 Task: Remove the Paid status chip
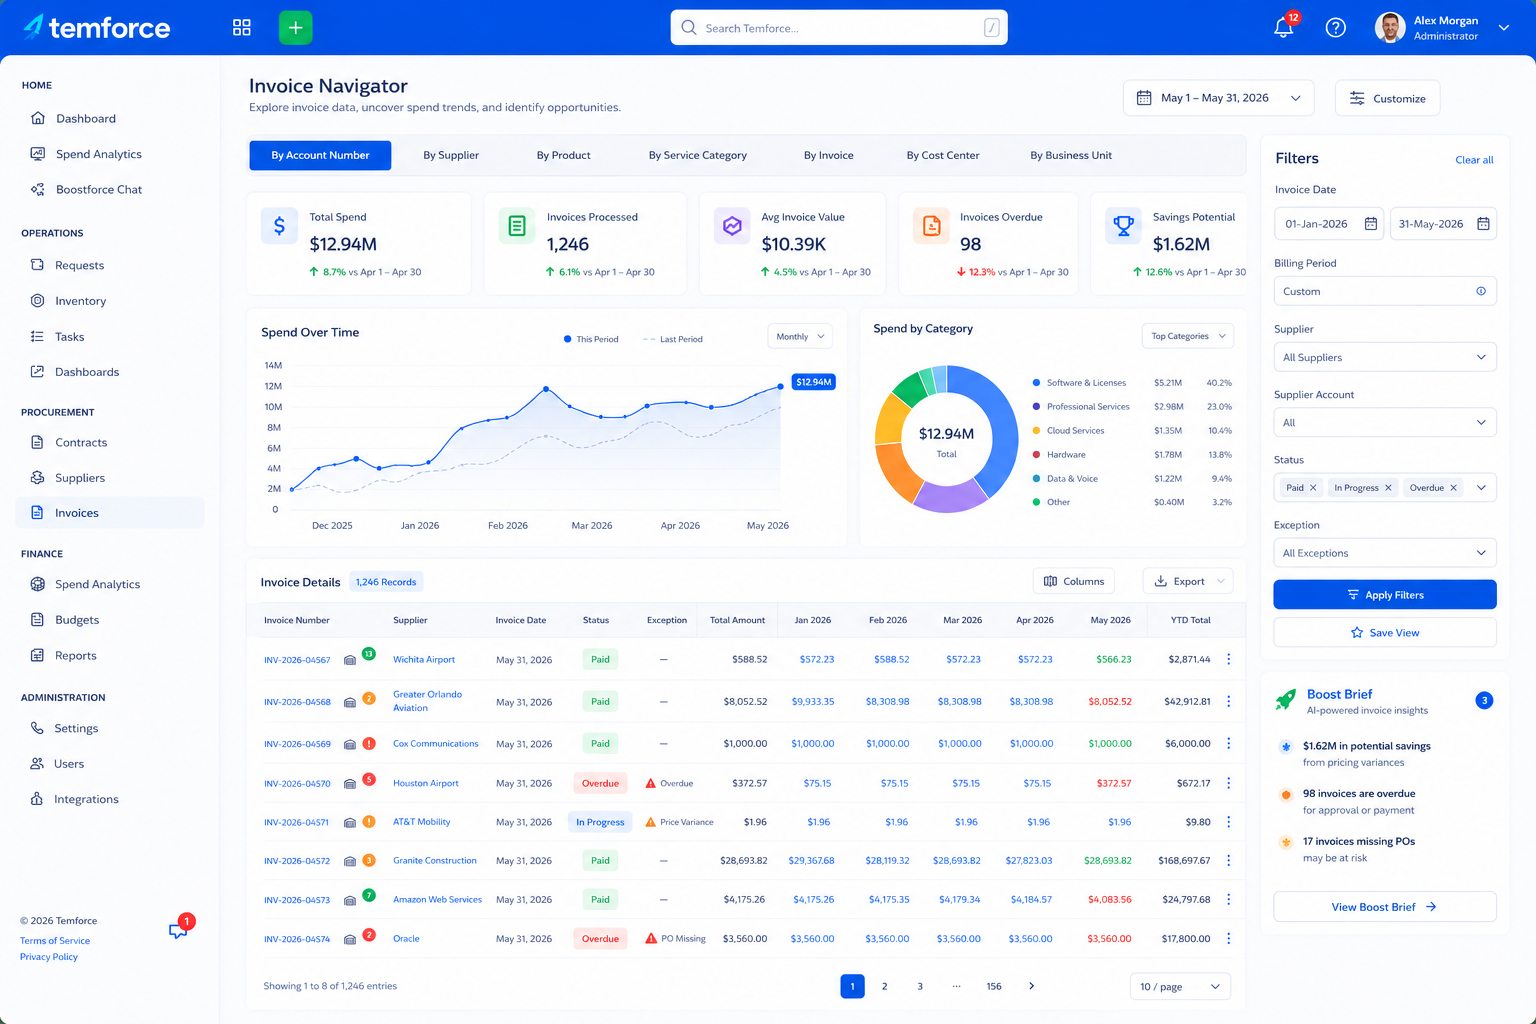[x=1313, y=488]
